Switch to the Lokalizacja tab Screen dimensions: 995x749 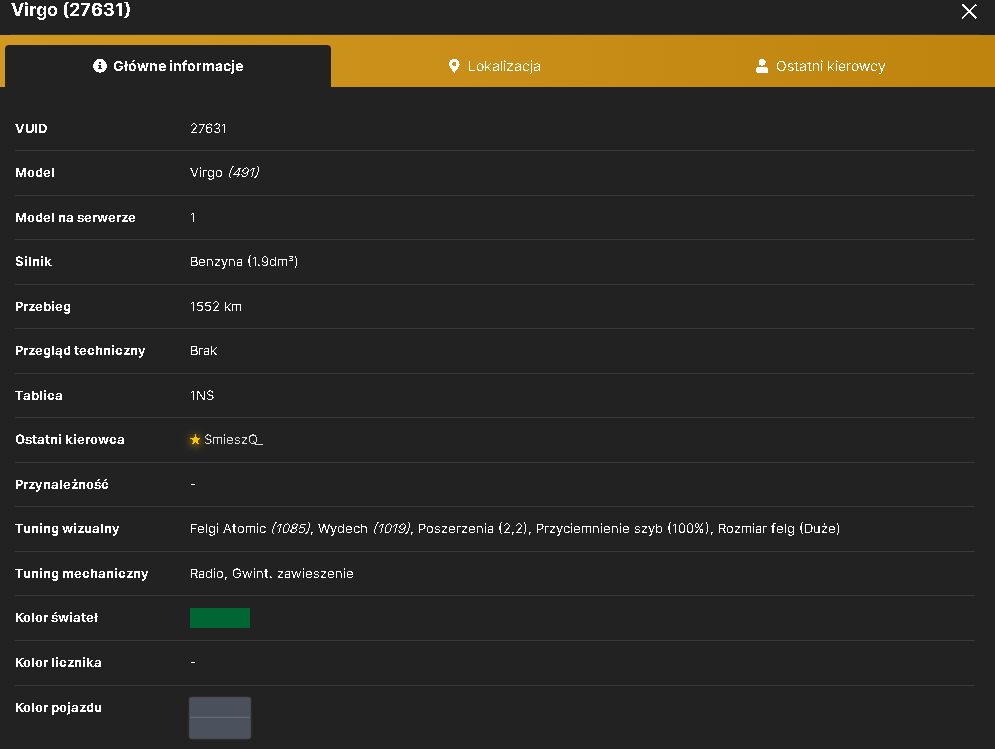(494, 66)
